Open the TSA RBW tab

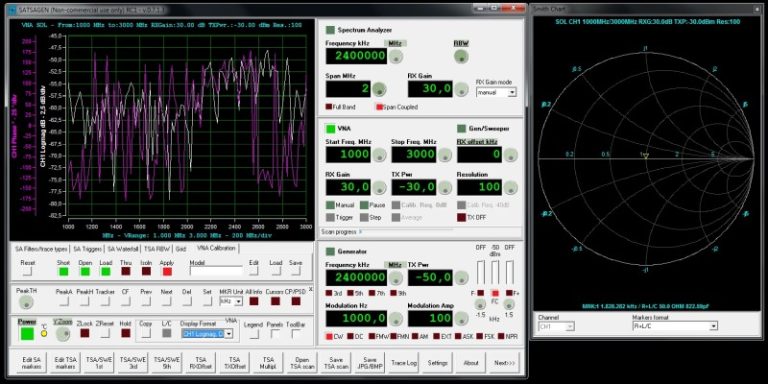158,249
